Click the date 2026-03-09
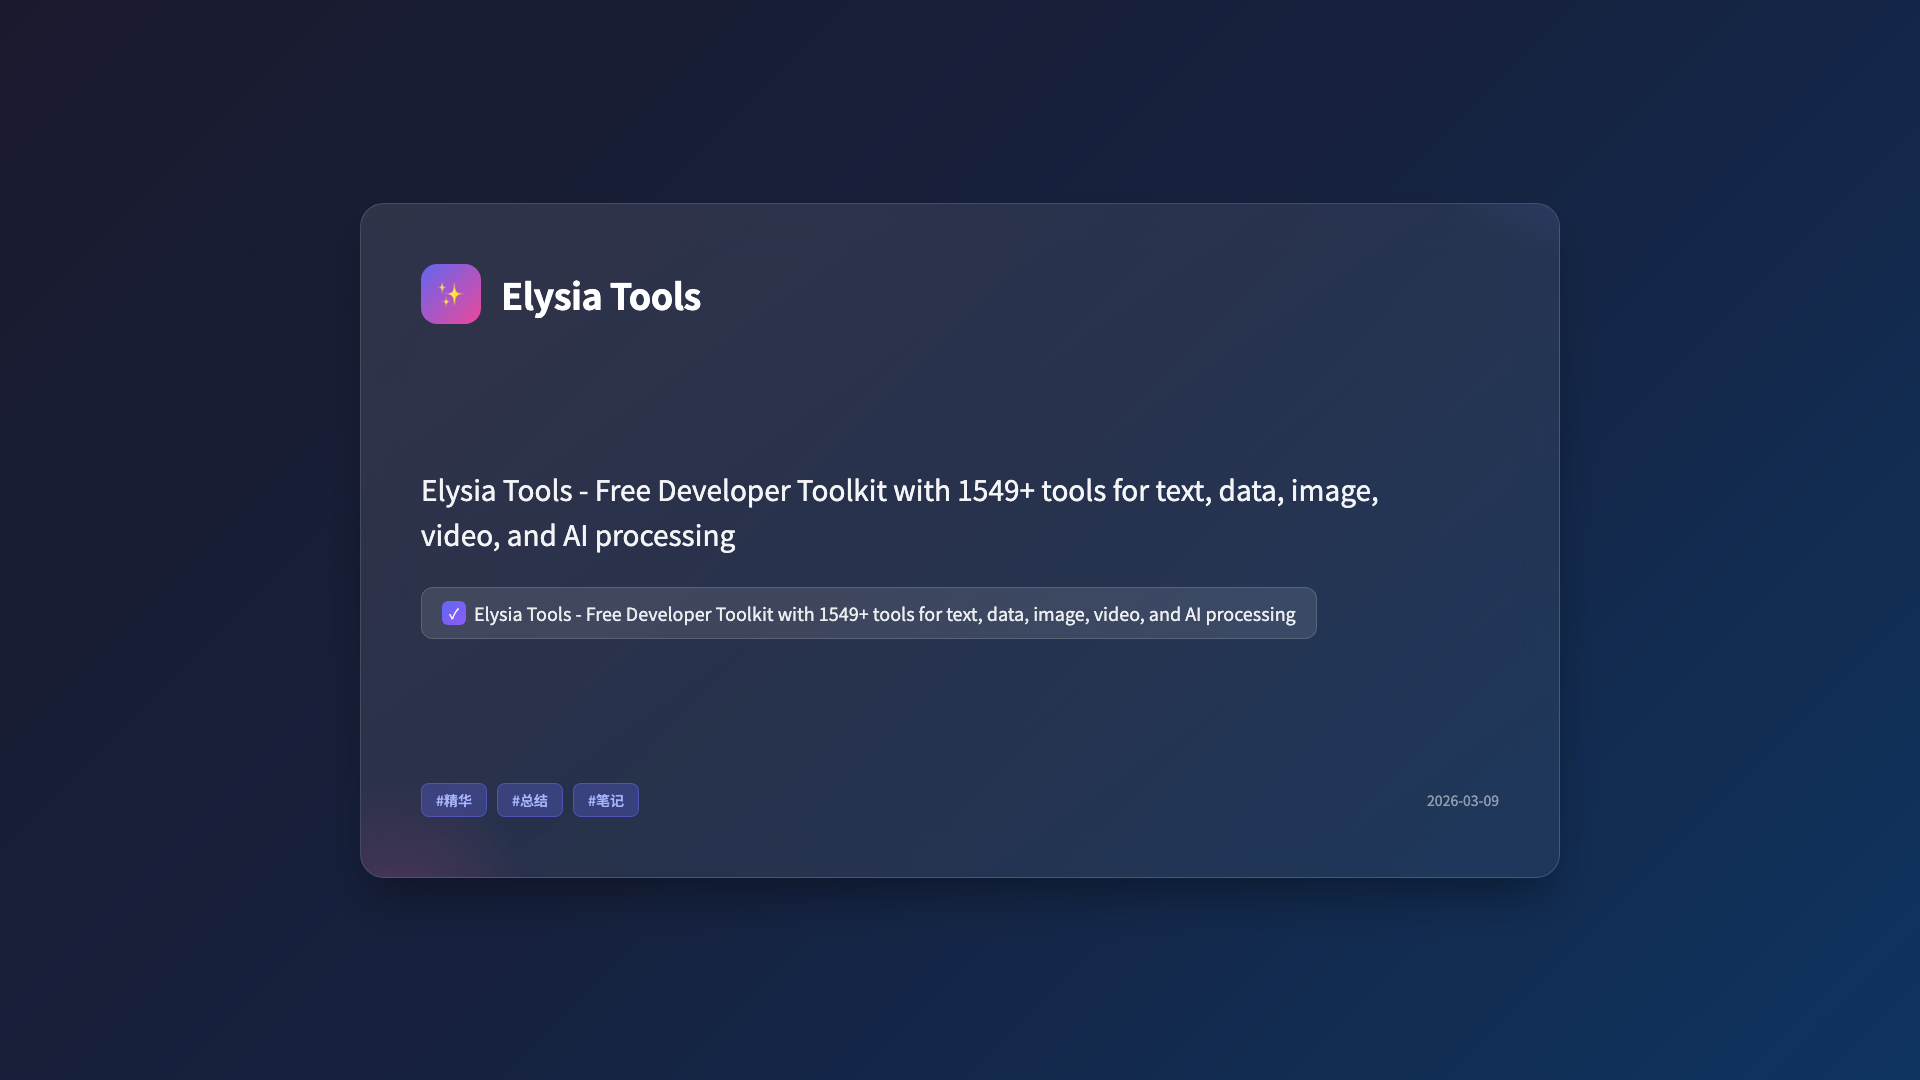 click(1462, 801)
